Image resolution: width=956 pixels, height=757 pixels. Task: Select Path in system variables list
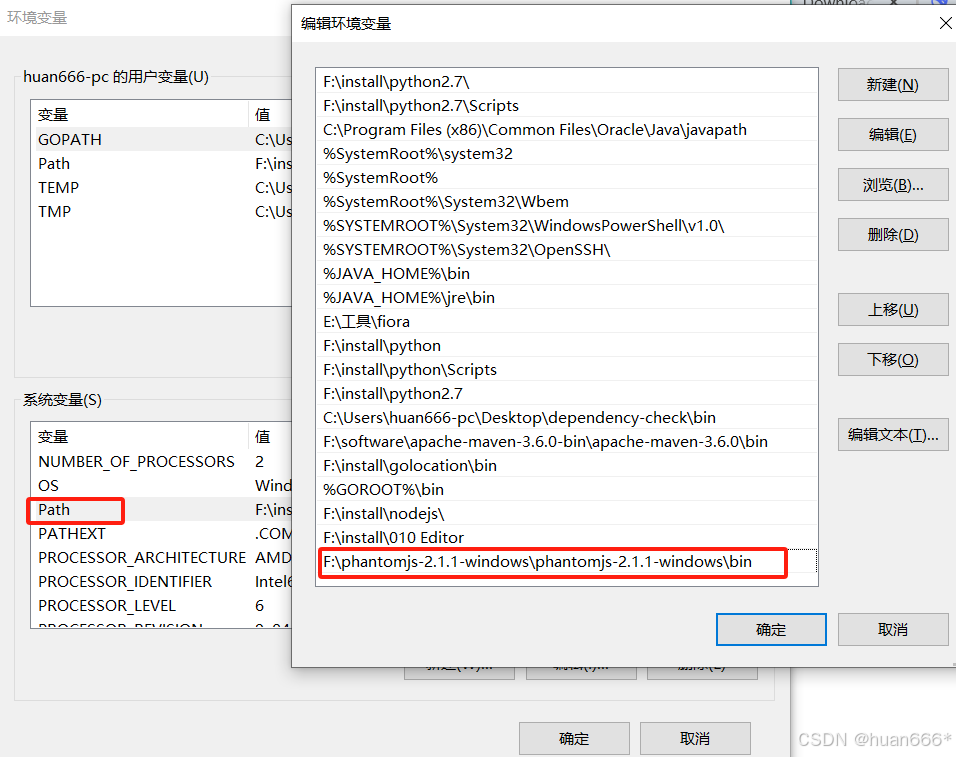(162, 510)
